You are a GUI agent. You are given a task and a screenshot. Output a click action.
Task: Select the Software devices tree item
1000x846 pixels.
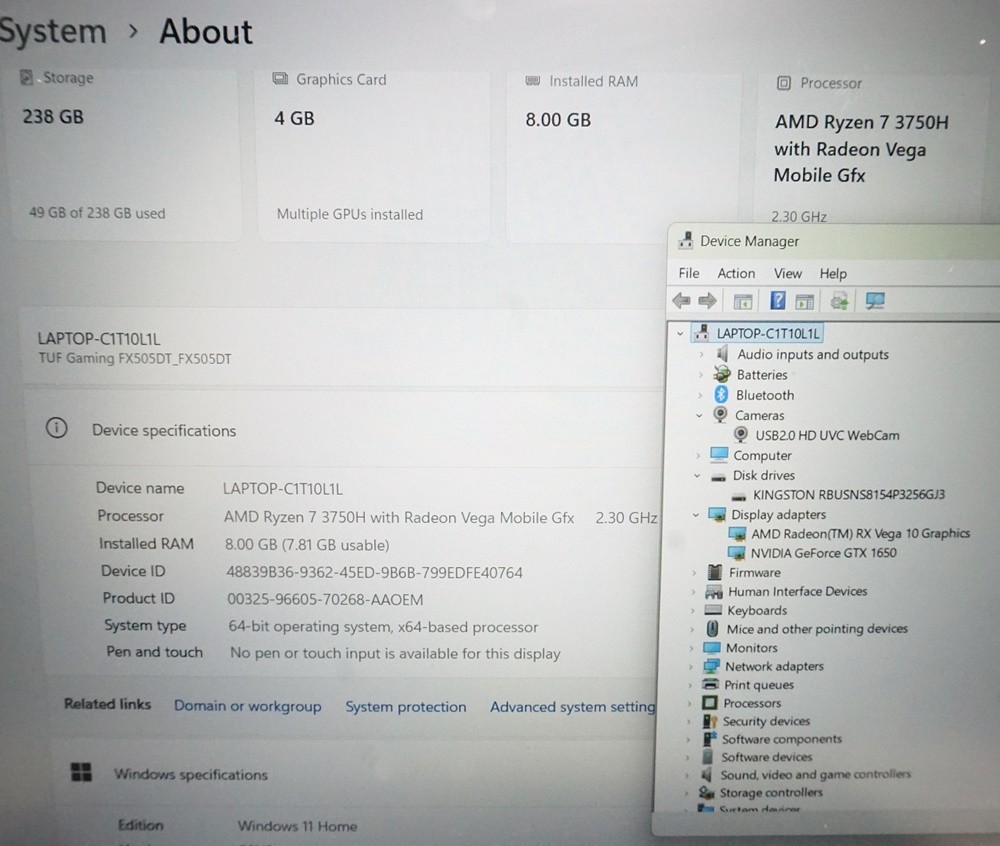point(766,757)
